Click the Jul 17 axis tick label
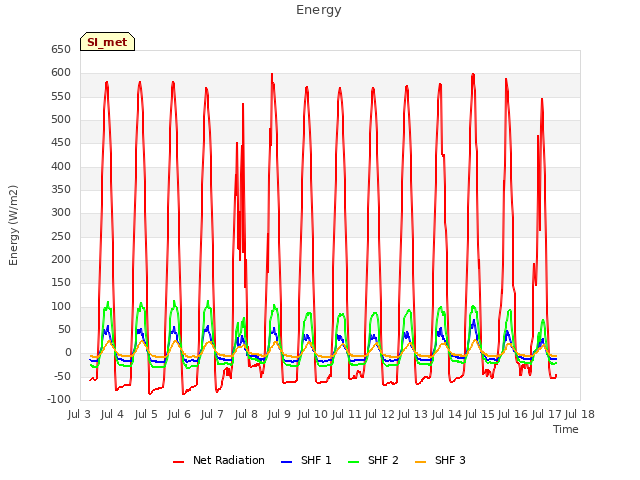640x480 pixels. click(x=546, y=414)
